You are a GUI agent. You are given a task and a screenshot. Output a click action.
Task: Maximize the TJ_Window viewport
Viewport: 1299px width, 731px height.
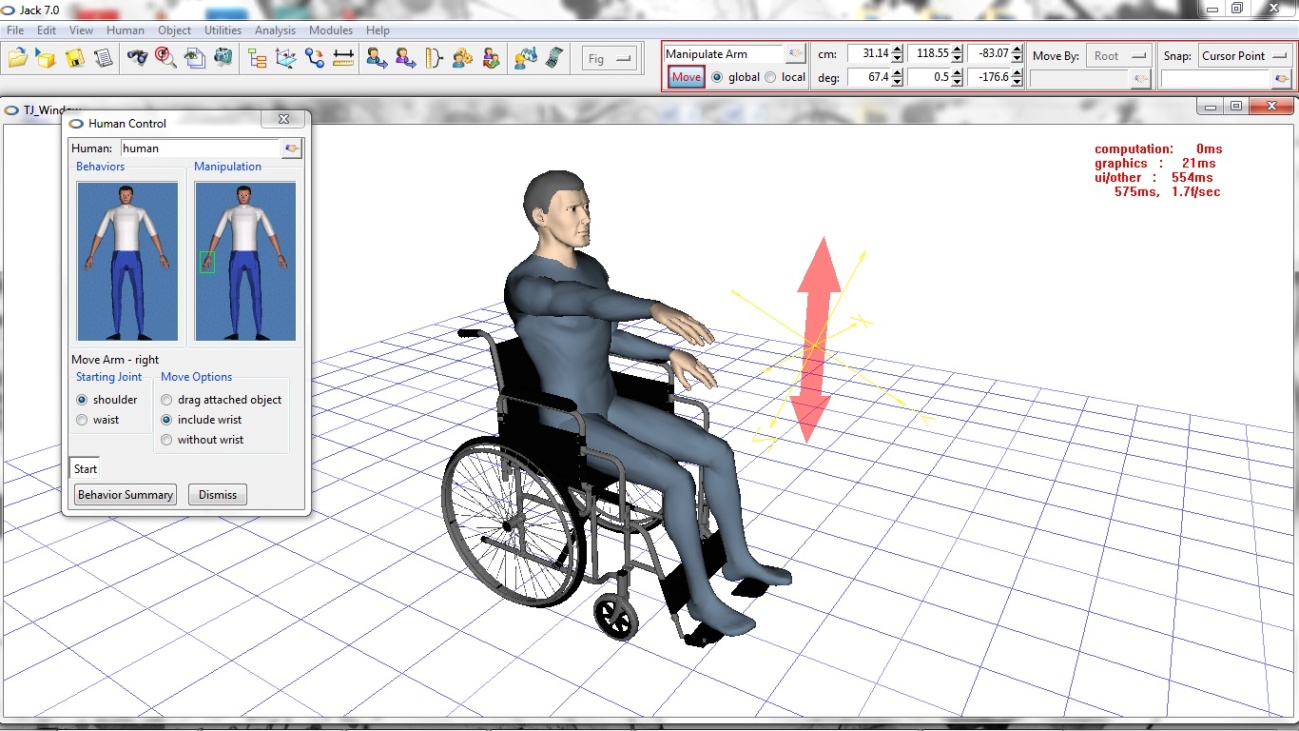coord(1236,105)
